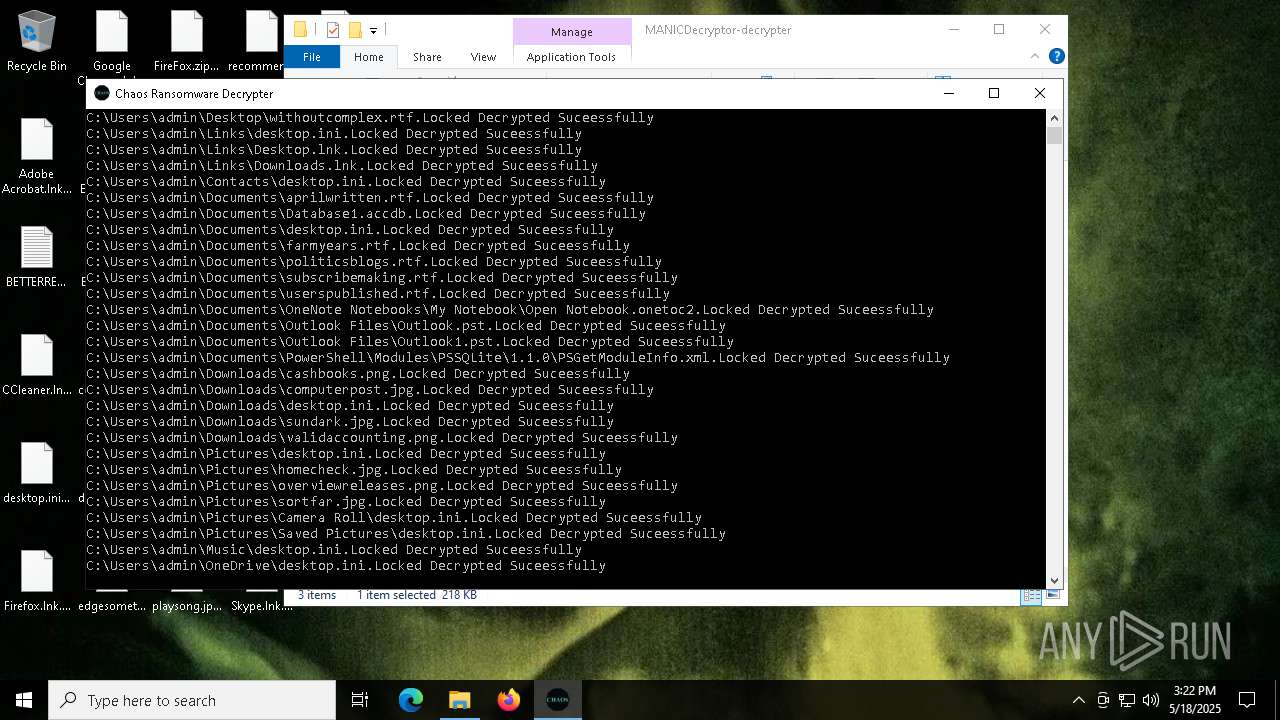
Task: Select the Firefox.lnk desktop file
Action: tap(37, 581)
